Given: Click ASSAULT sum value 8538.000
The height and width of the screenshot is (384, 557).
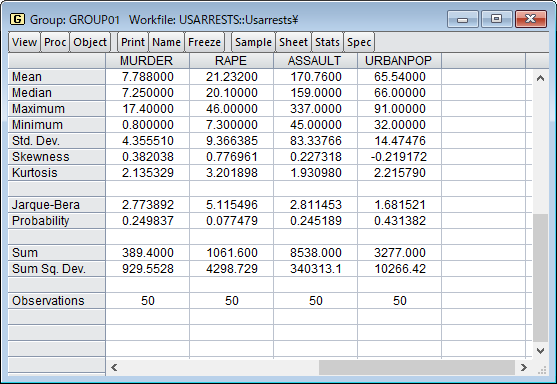Looking at the screenshot, I should [x=316, y=253].
